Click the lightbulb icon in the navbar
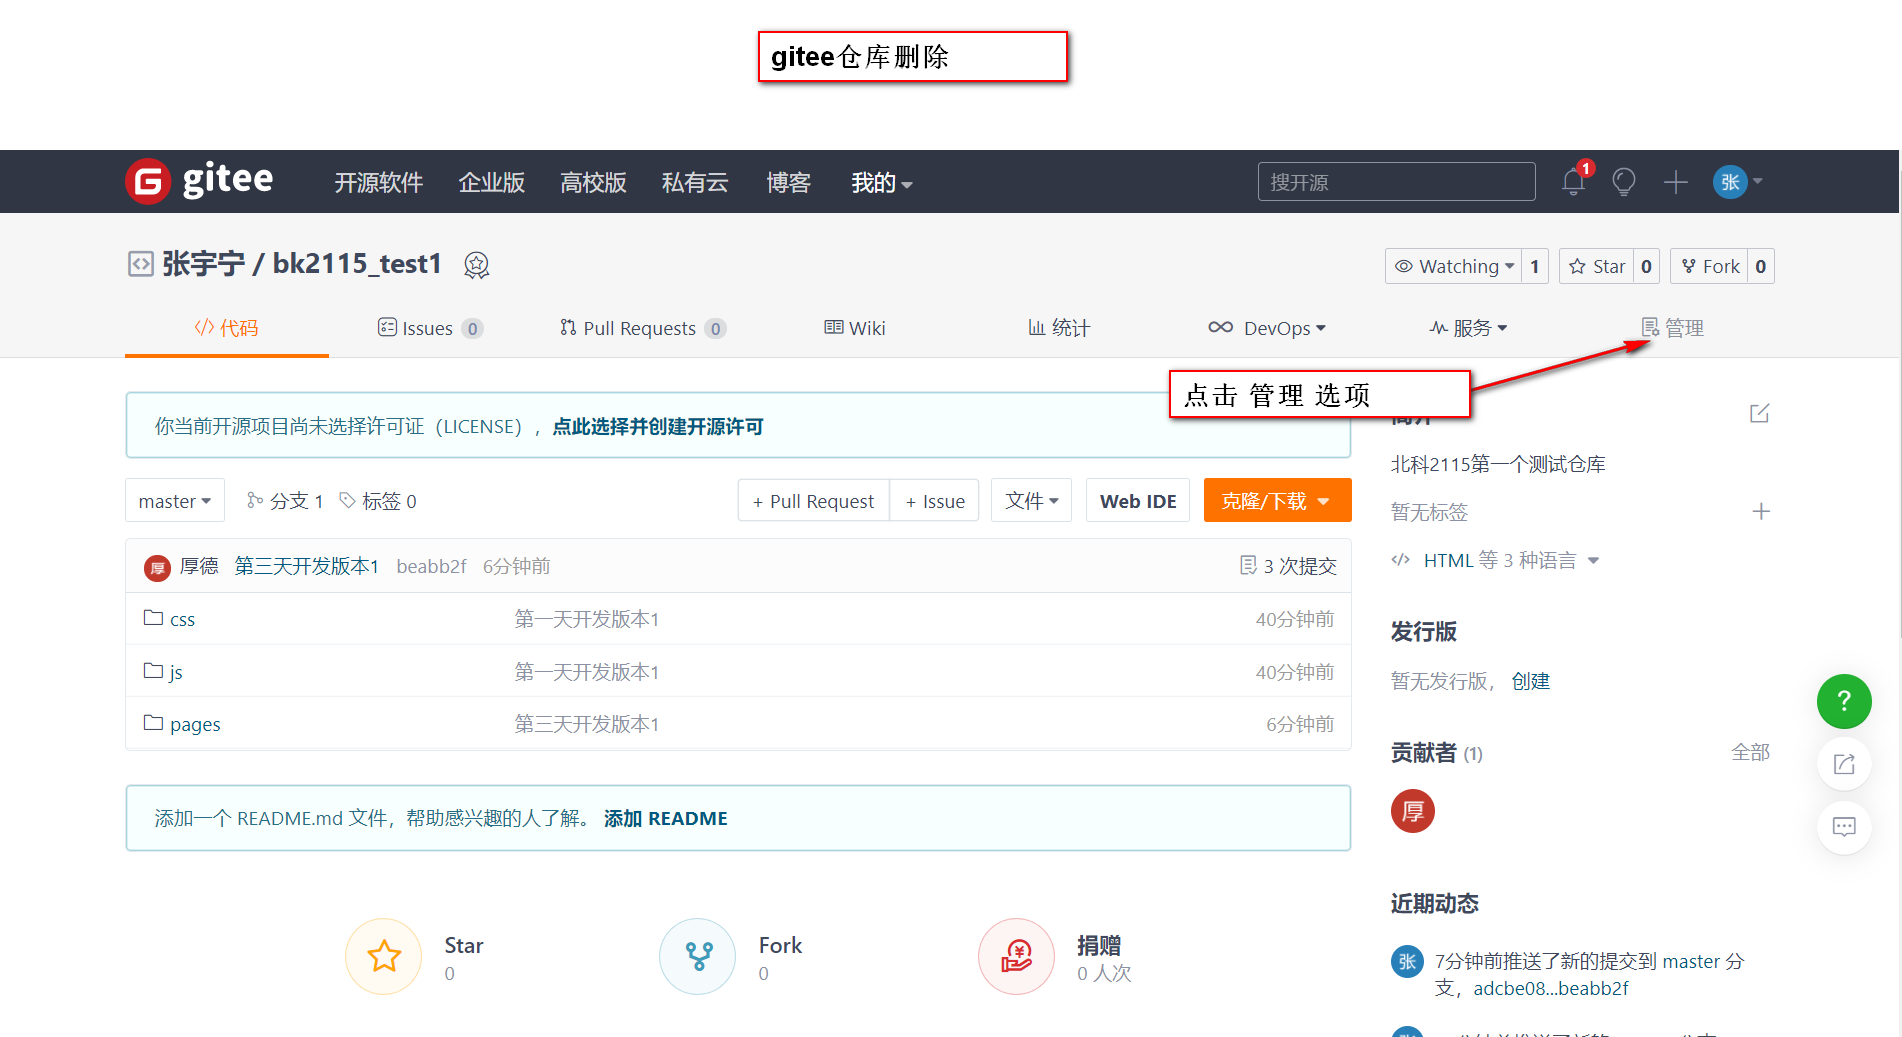Screen dimensions: 1902x1037 click(1623, 181)
